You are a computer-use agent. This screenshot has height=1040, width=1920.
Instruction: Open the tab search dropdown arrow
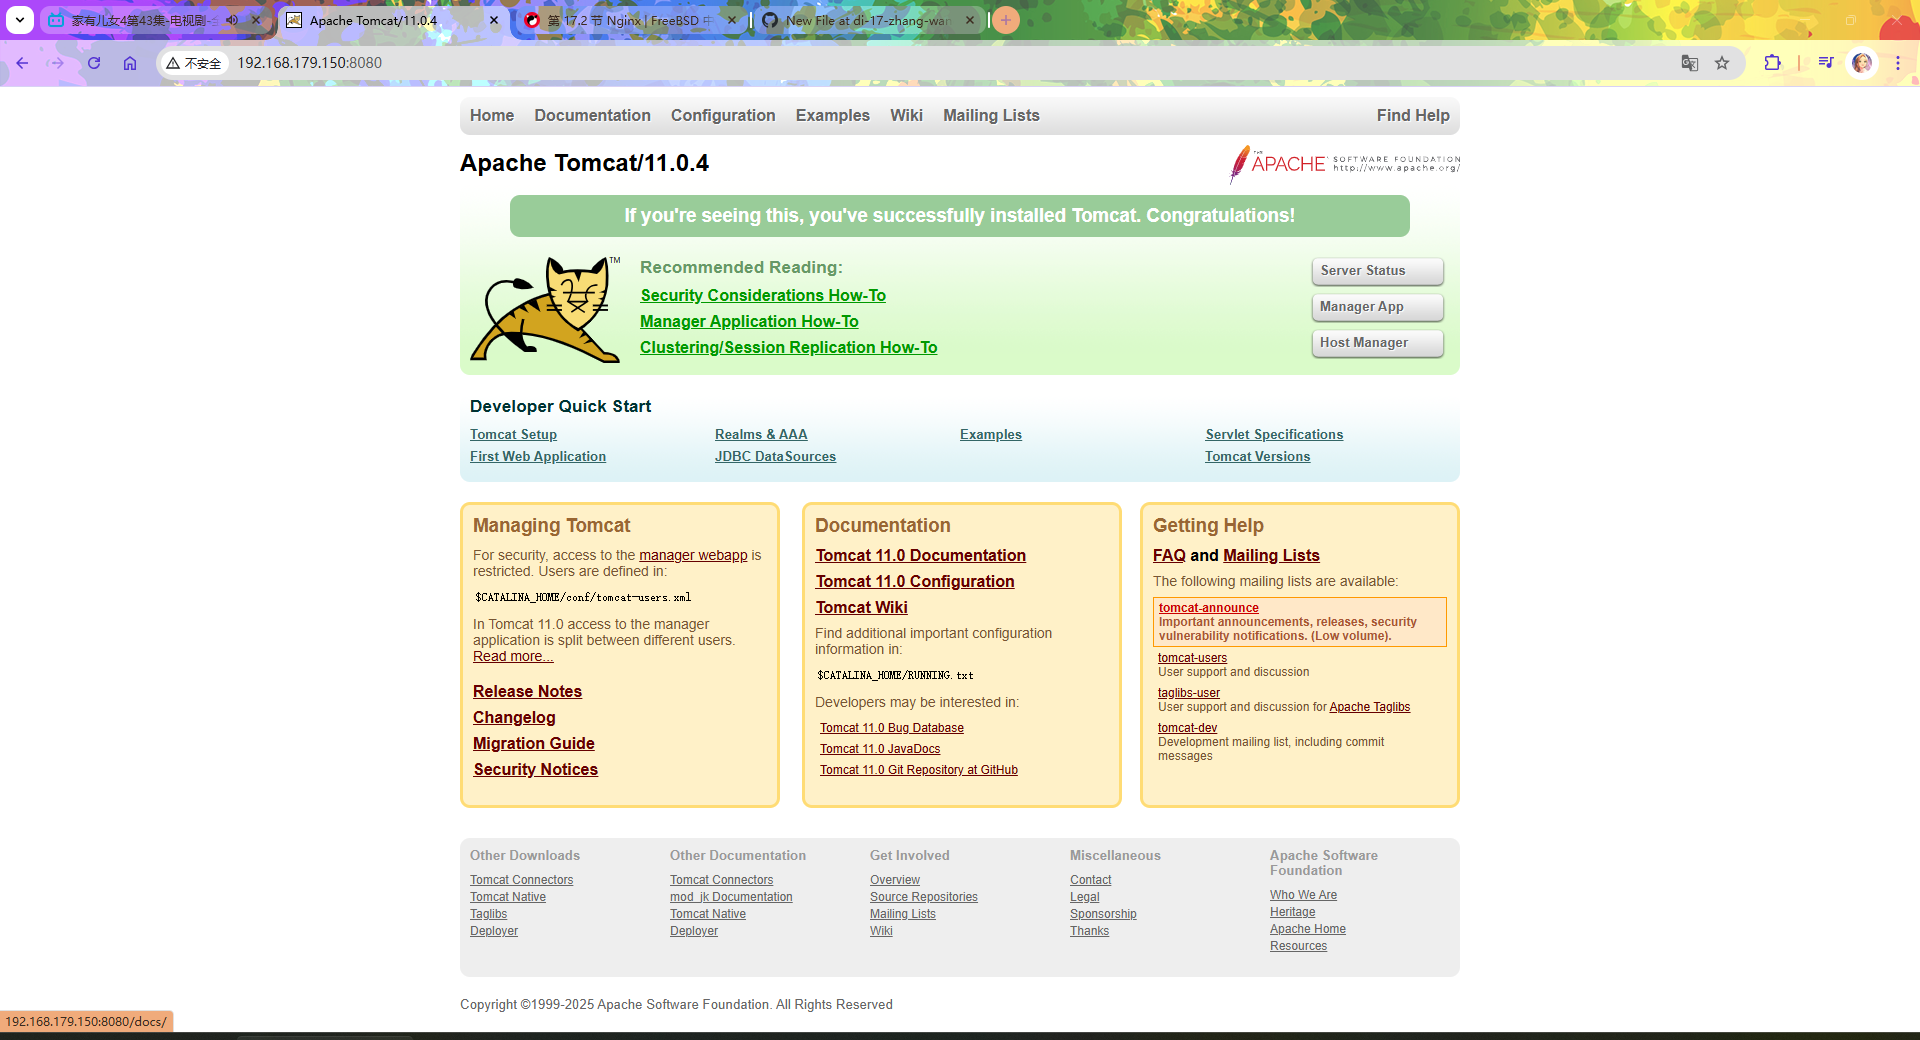coord(20,20)
